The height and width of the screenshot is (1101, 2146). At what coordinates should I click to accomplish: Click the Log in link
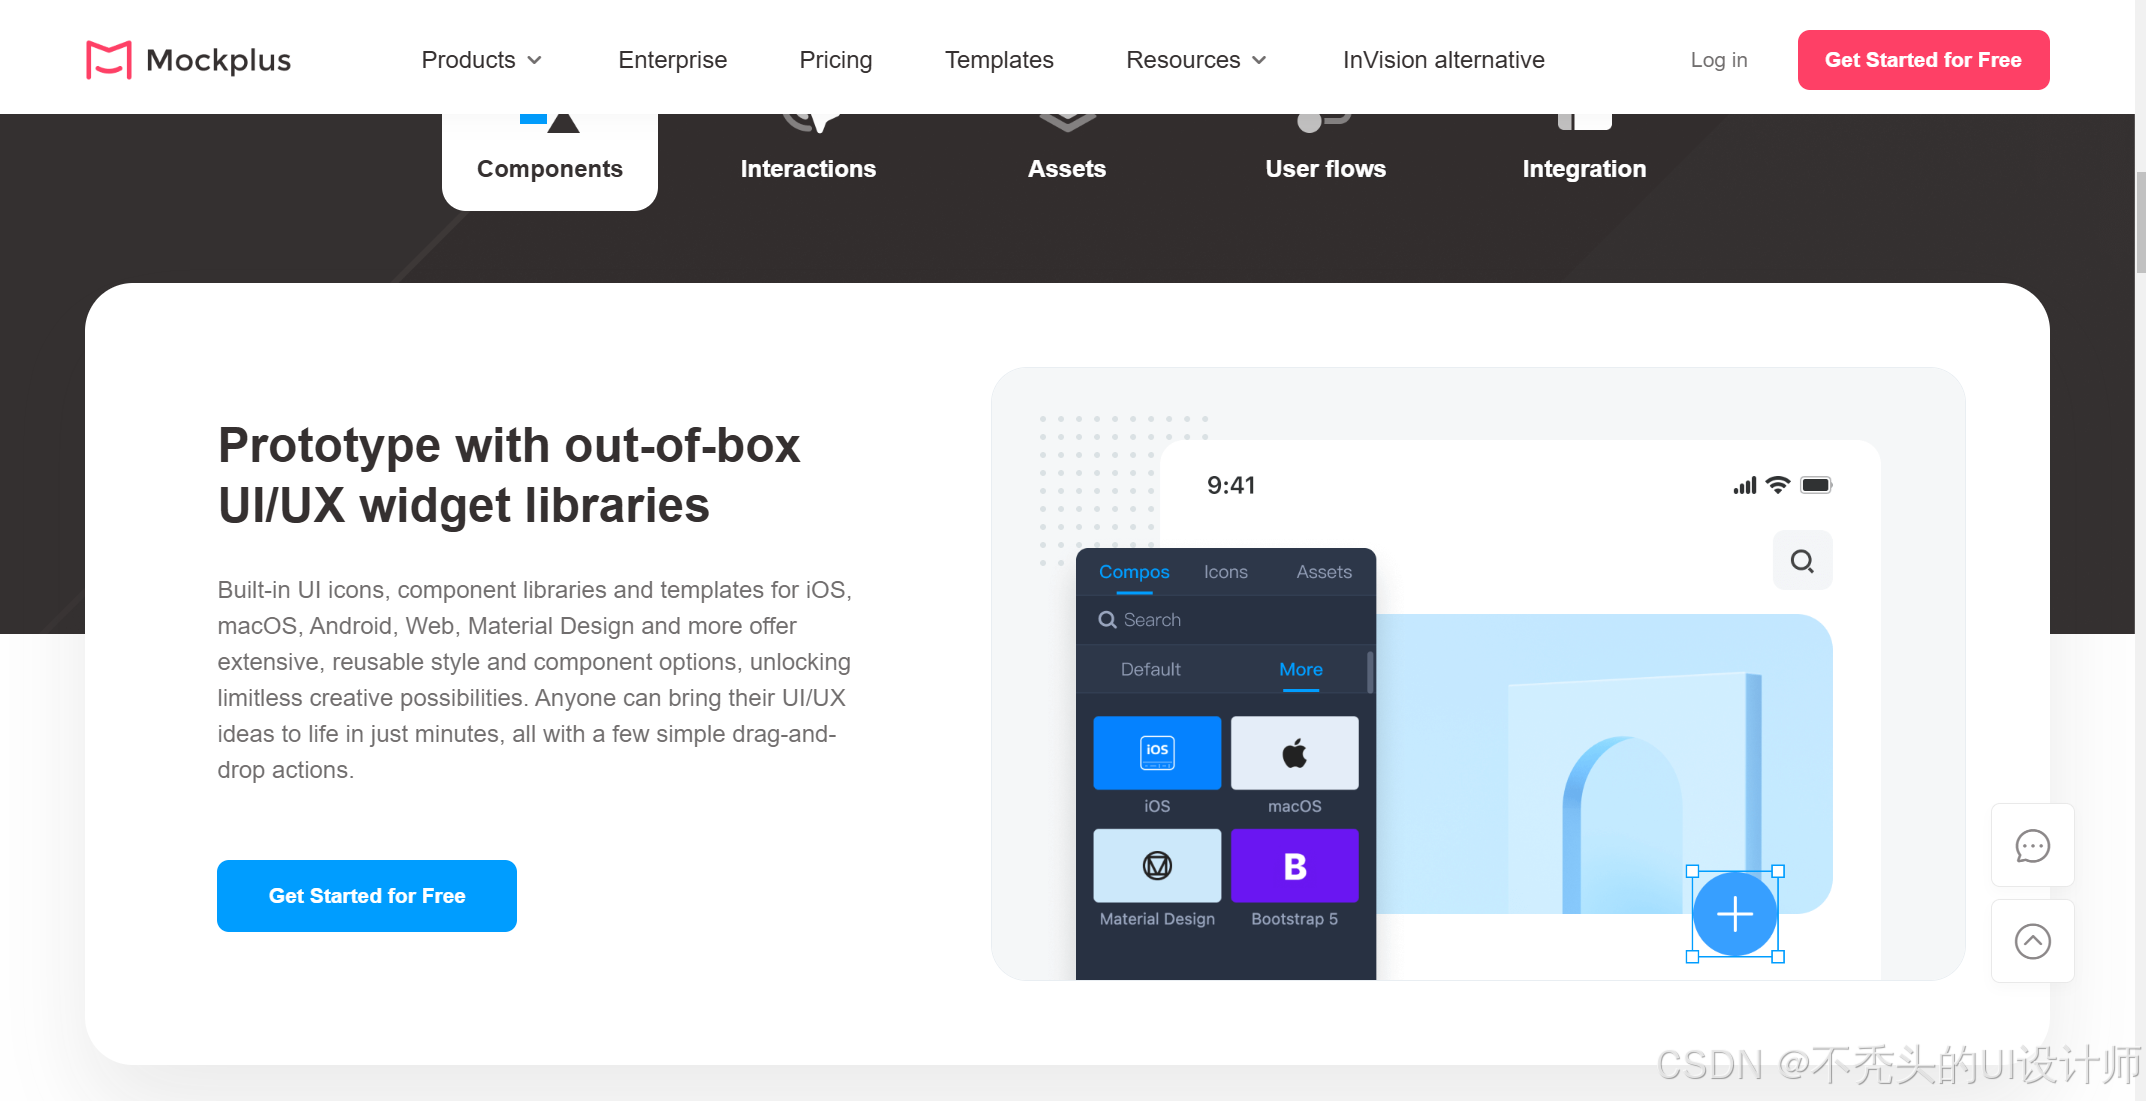(x=1718, y=60)
